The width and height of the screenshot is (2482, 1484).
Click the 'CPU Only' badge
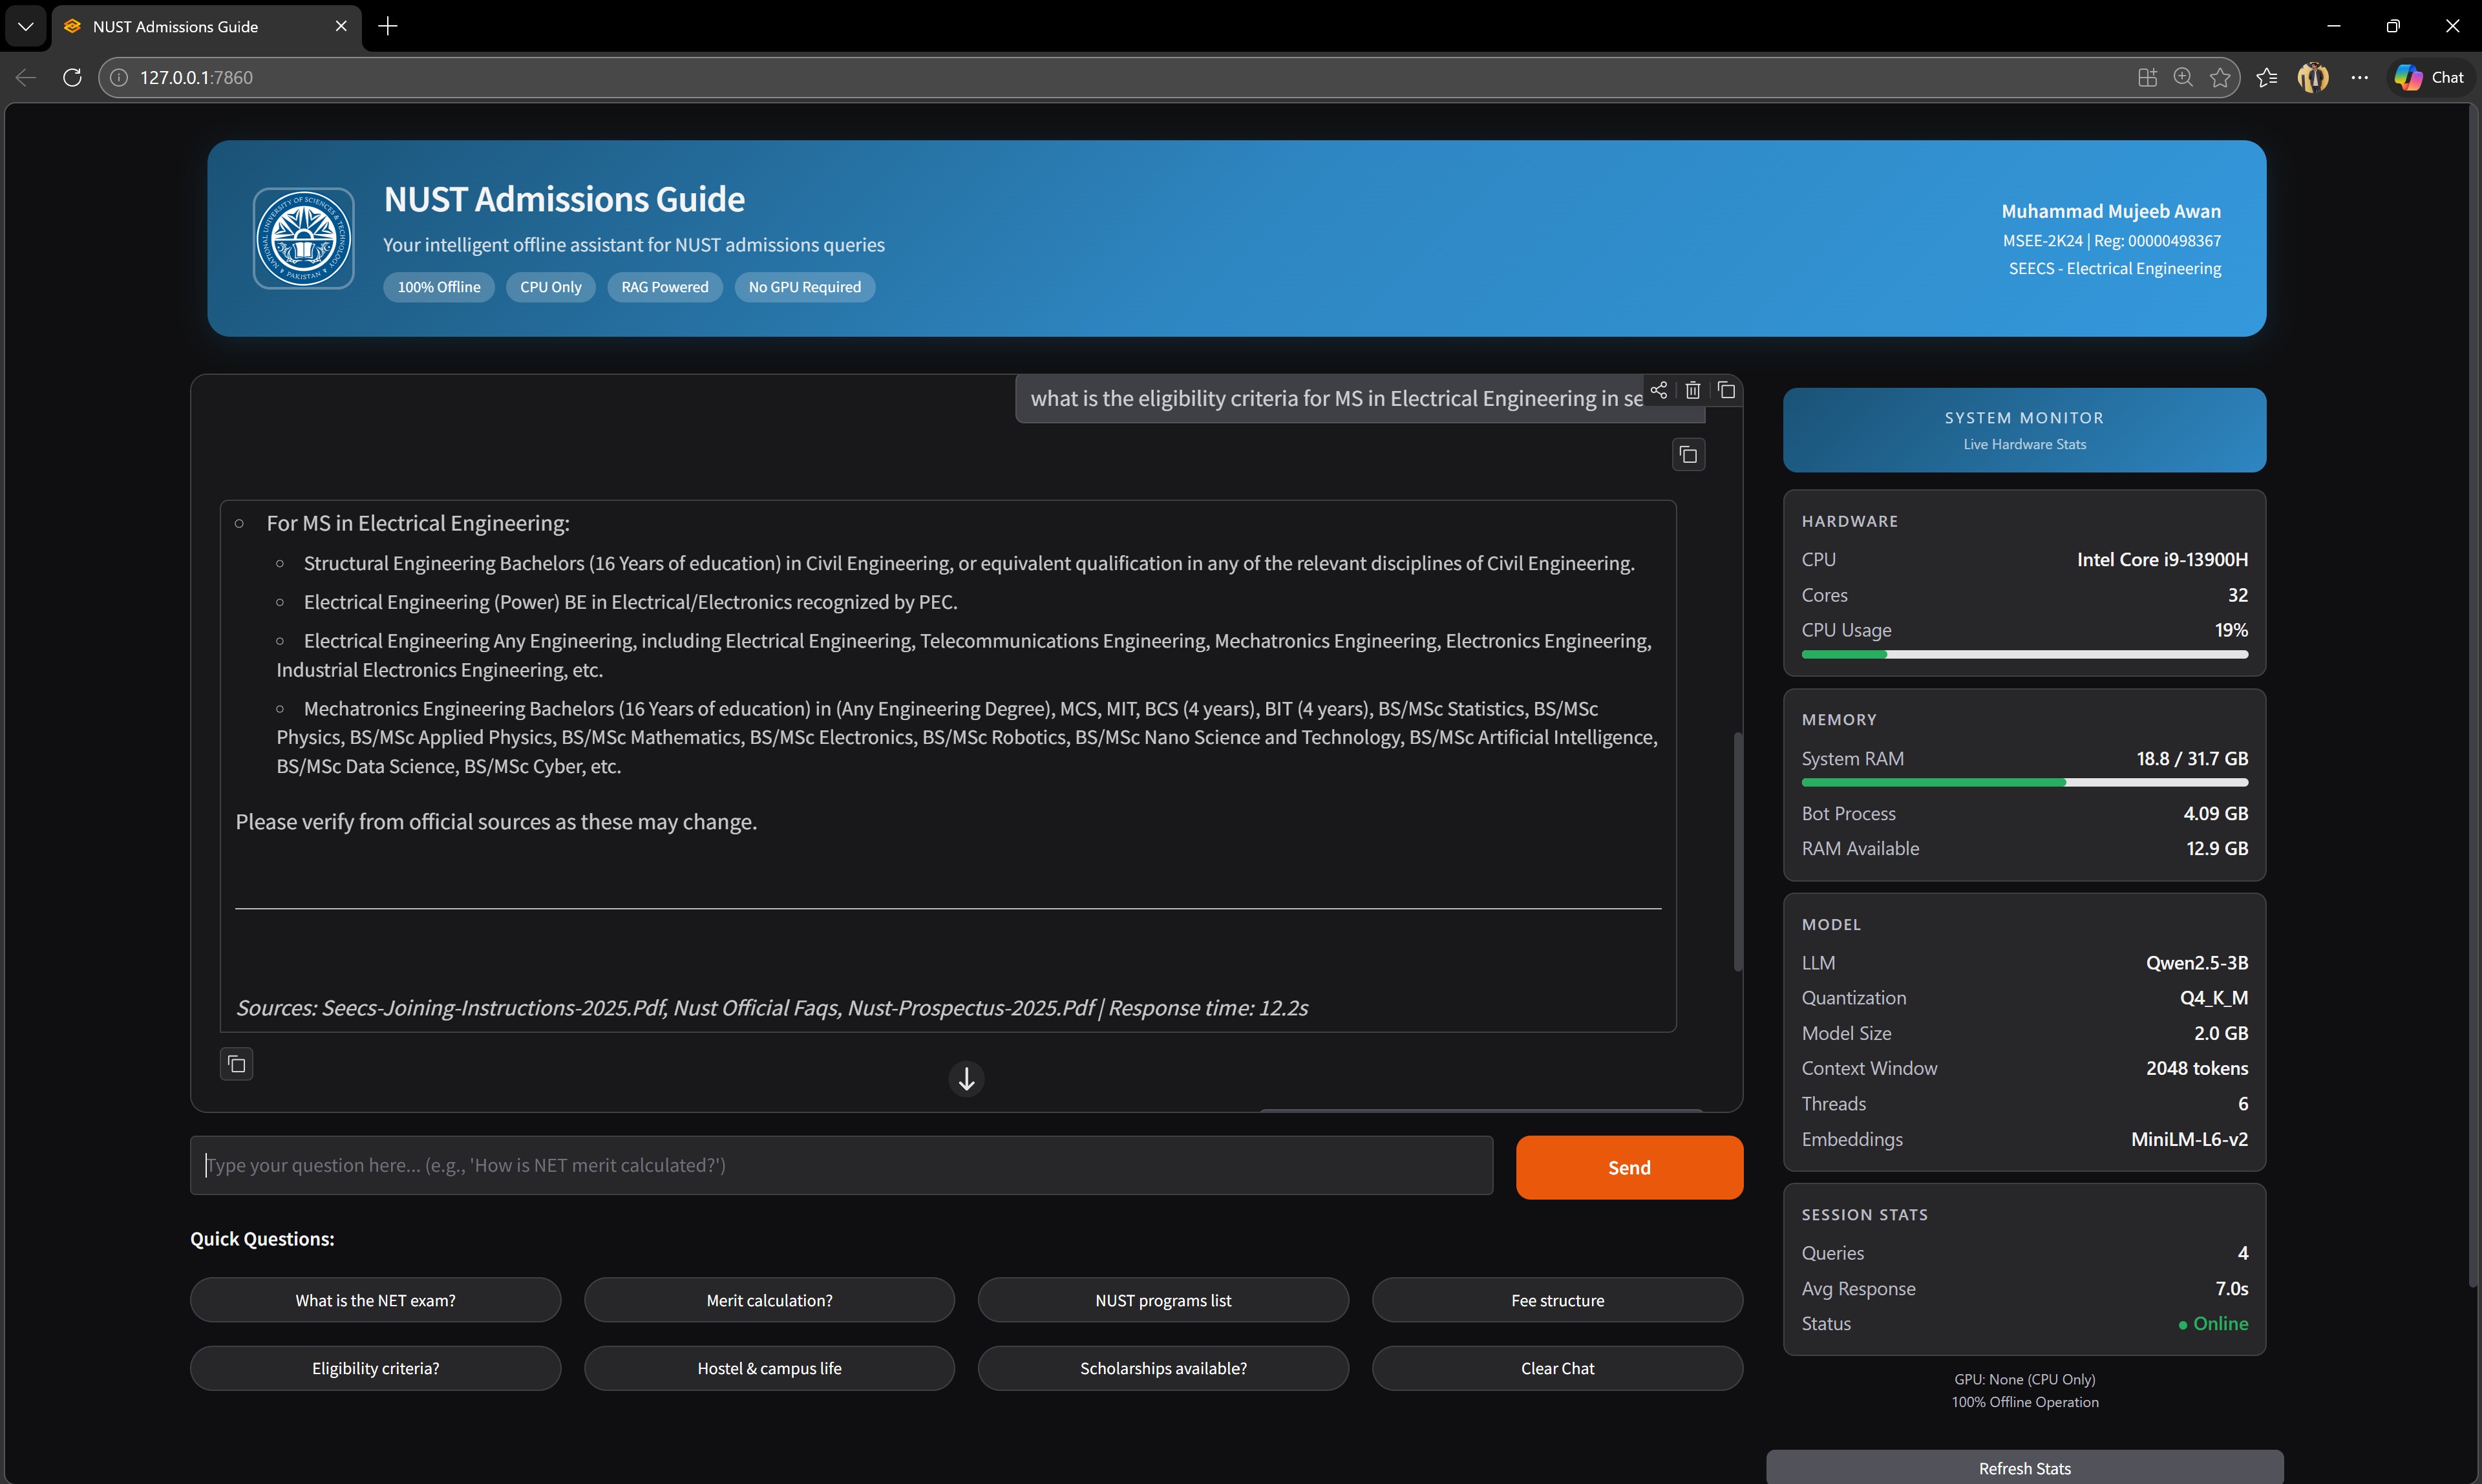(x=550, y=287)
